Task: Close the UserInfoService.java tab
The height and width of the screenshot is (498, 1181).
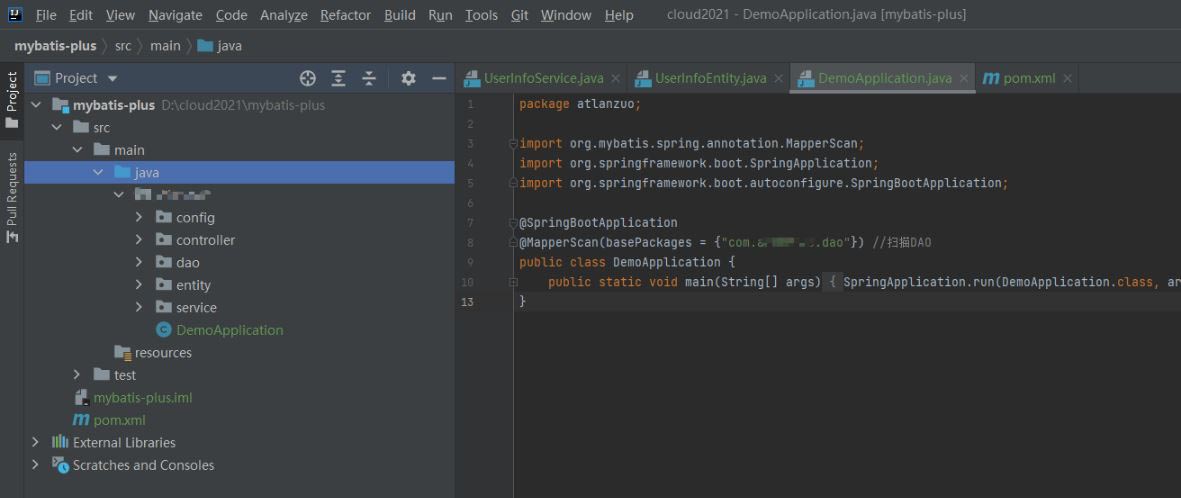Action: coord(615,78)
